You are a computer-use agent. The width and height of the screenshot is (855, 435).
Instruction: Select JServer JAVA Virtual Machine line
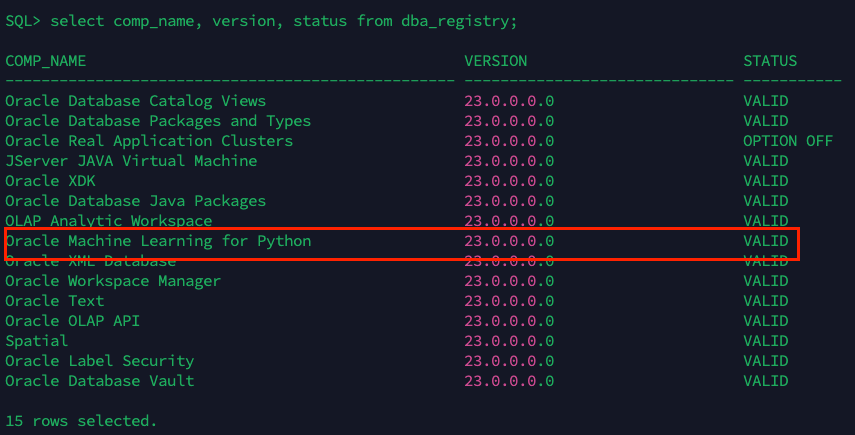pyautogui.click(x=131, y=161)
